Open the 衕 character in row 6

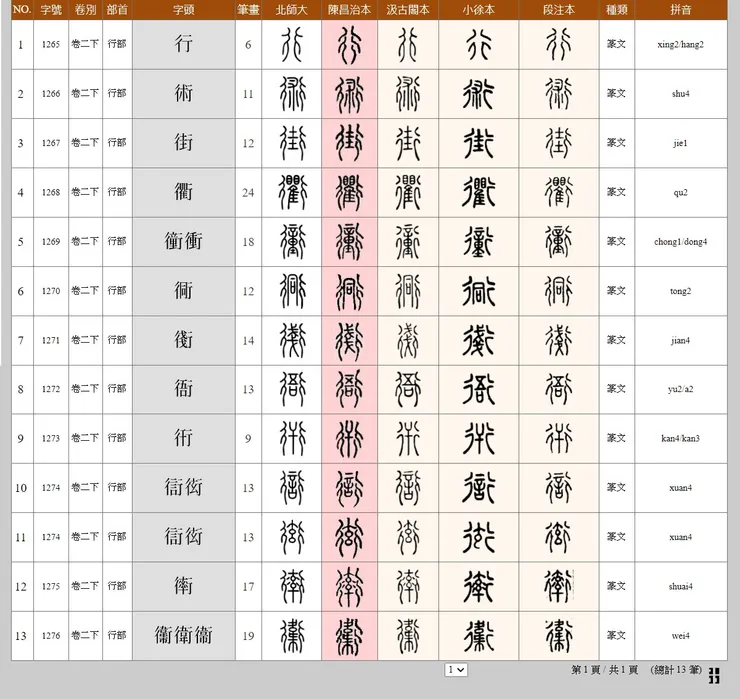click(x=184, y=291)
